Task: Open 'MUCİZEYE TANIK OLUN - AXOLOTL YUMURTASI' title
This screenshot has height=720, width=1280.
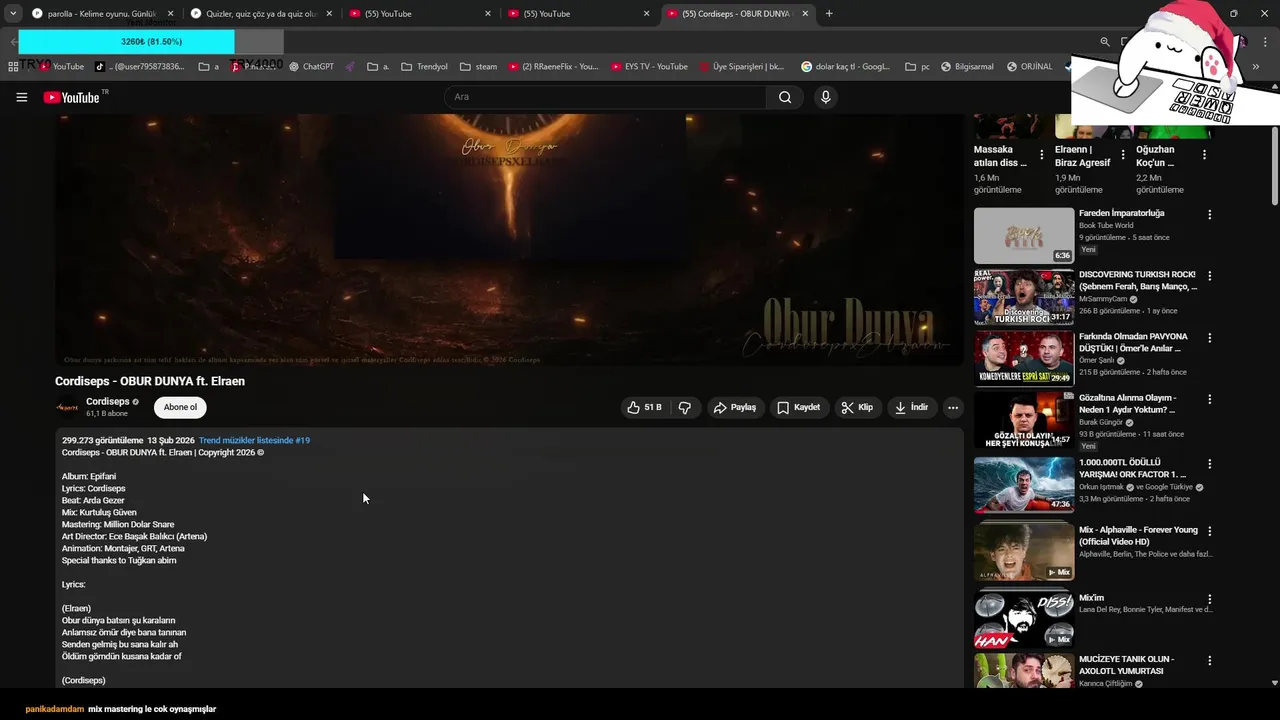Action: pos(1127,665)
